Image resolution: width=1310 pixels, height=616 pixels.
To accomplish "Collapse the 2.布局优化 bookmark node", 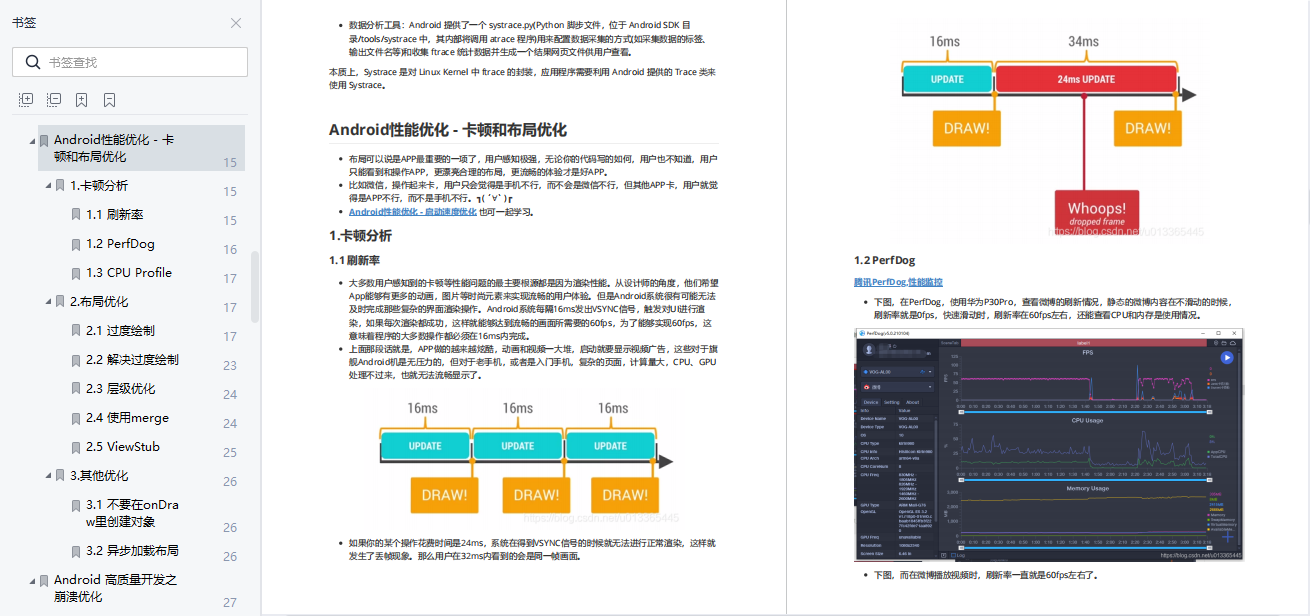I will click(x=48, y=302).
